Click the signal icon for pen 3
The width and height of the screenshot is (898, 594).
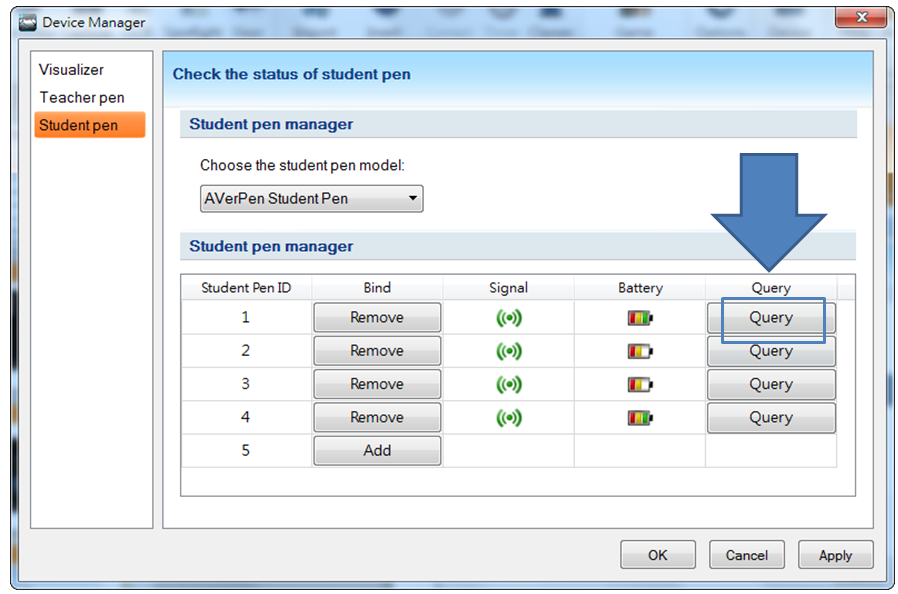[509, 385]
